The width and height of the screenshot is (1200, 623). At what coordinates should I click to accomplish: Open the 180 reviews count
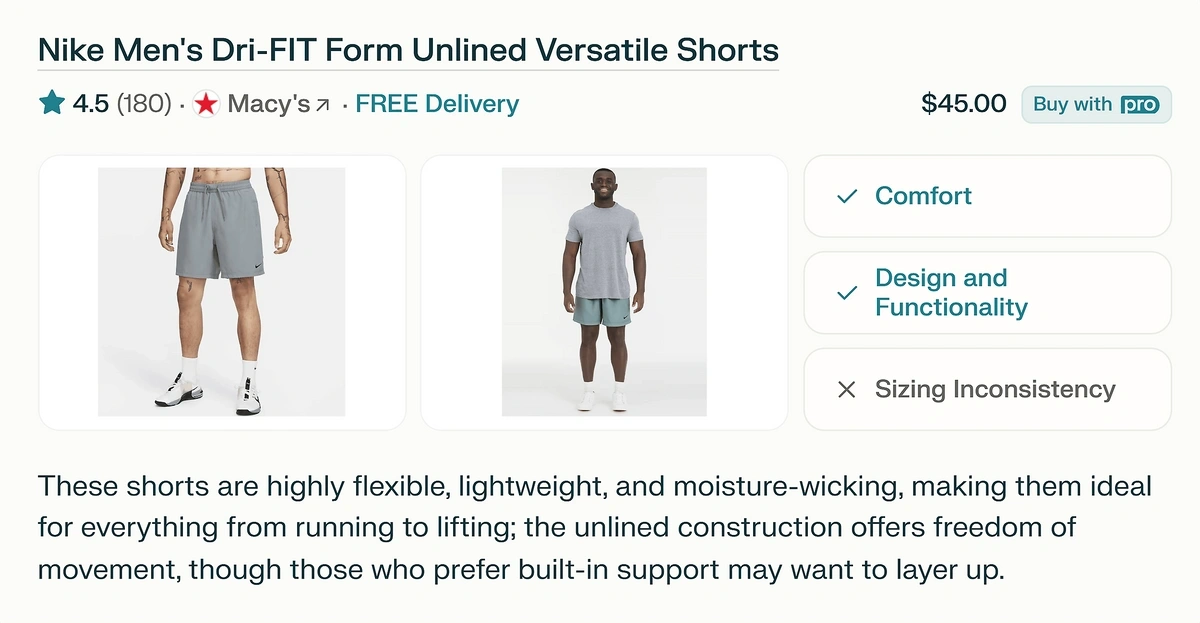(x=144, y=104)
